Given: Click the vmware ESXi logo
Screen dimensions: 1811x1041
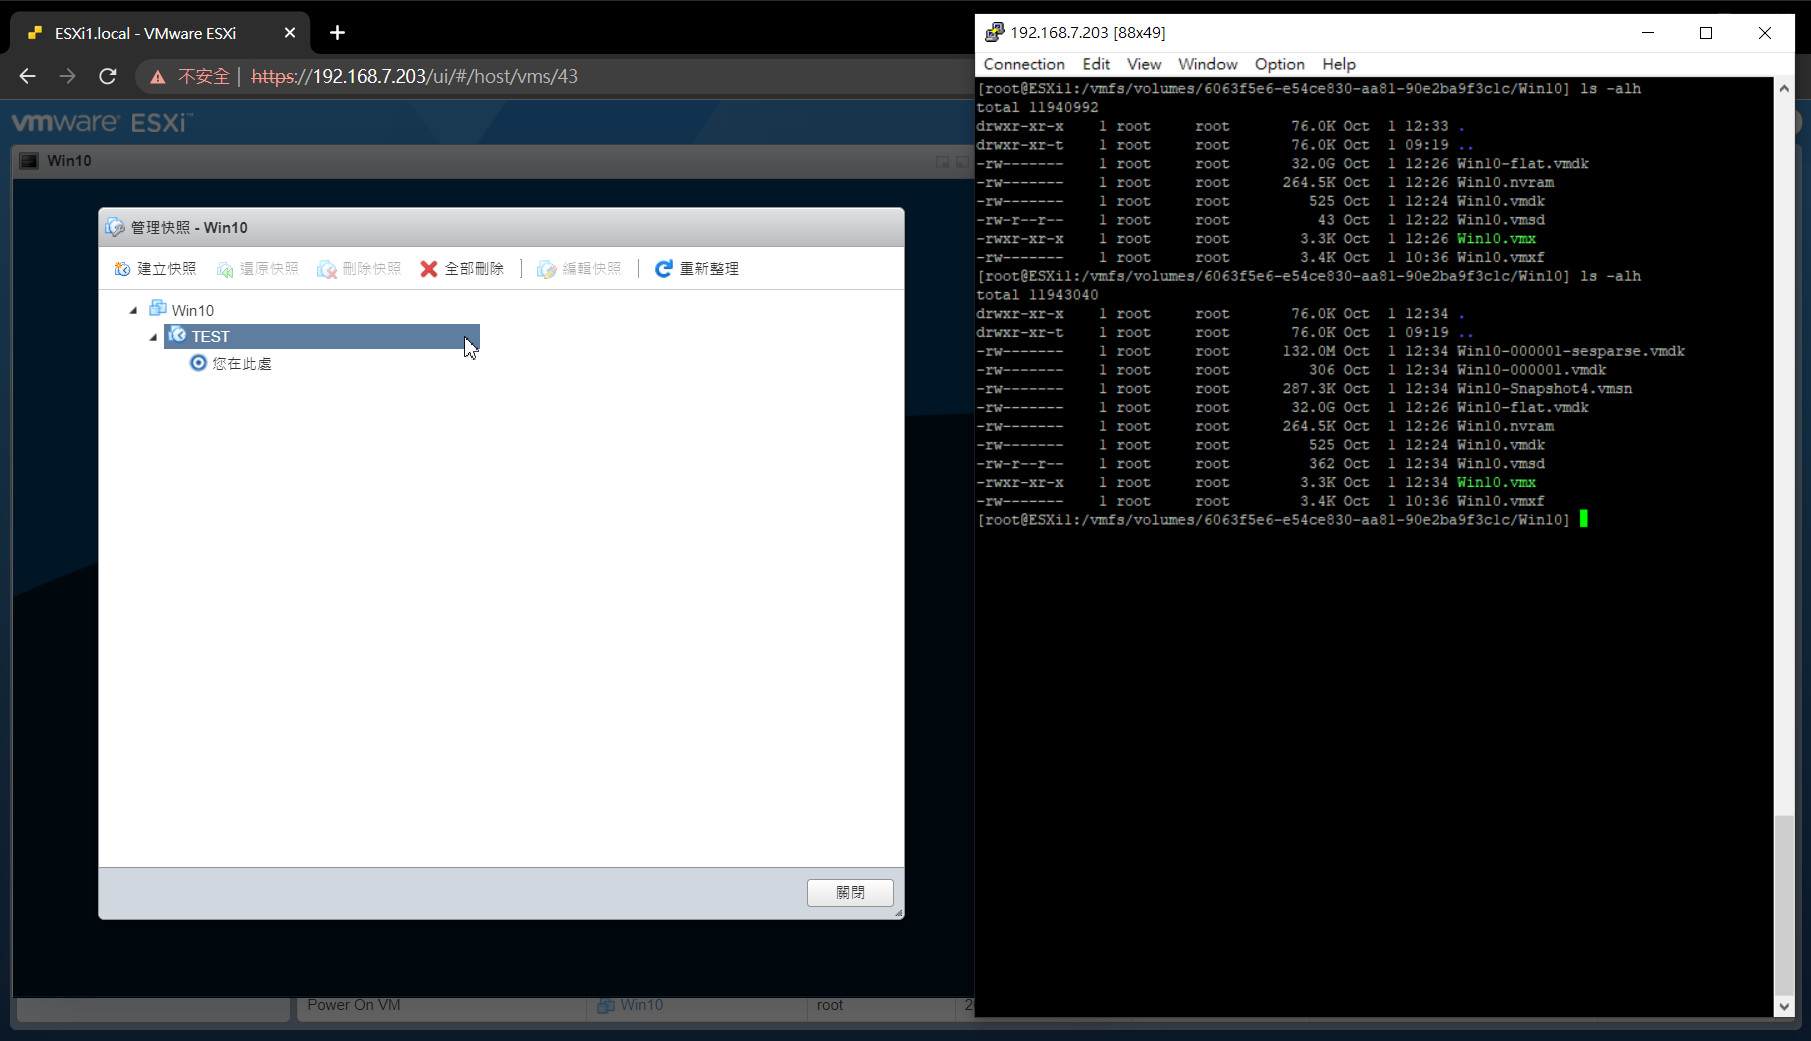Looking at the screenshot, I should (x=102, y=123).
